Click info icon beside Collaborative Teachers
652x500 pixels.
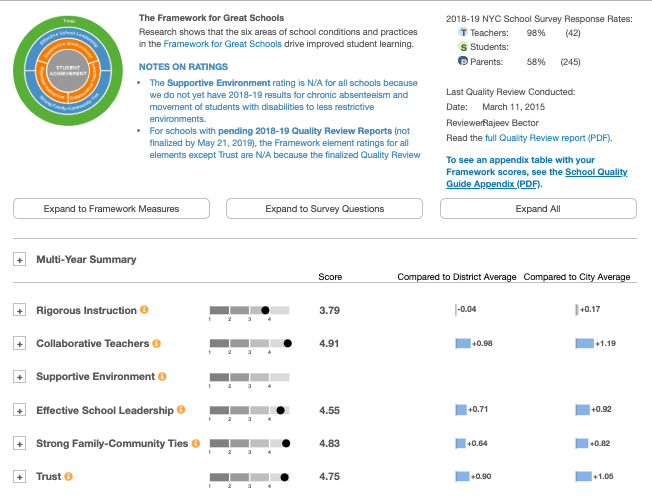coord(156,343)
